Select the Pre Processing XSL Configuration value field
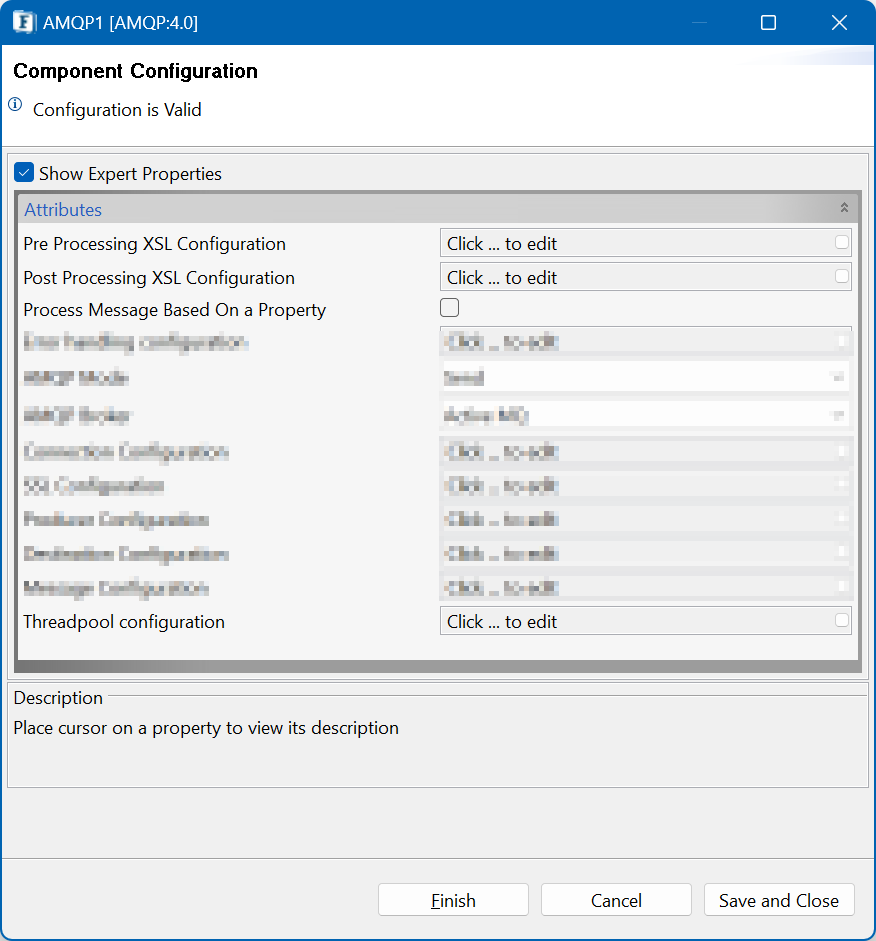Image resolution: width=876 pixels, height=941 pixels. 646,243
